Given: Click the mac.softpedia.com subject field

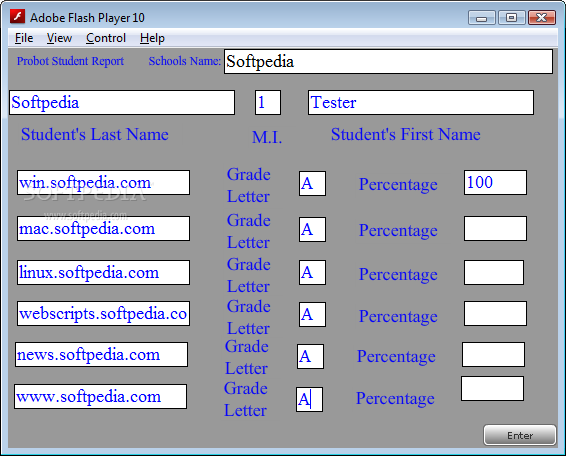Looking at the screenshot, I should click(x=103, y=229).
